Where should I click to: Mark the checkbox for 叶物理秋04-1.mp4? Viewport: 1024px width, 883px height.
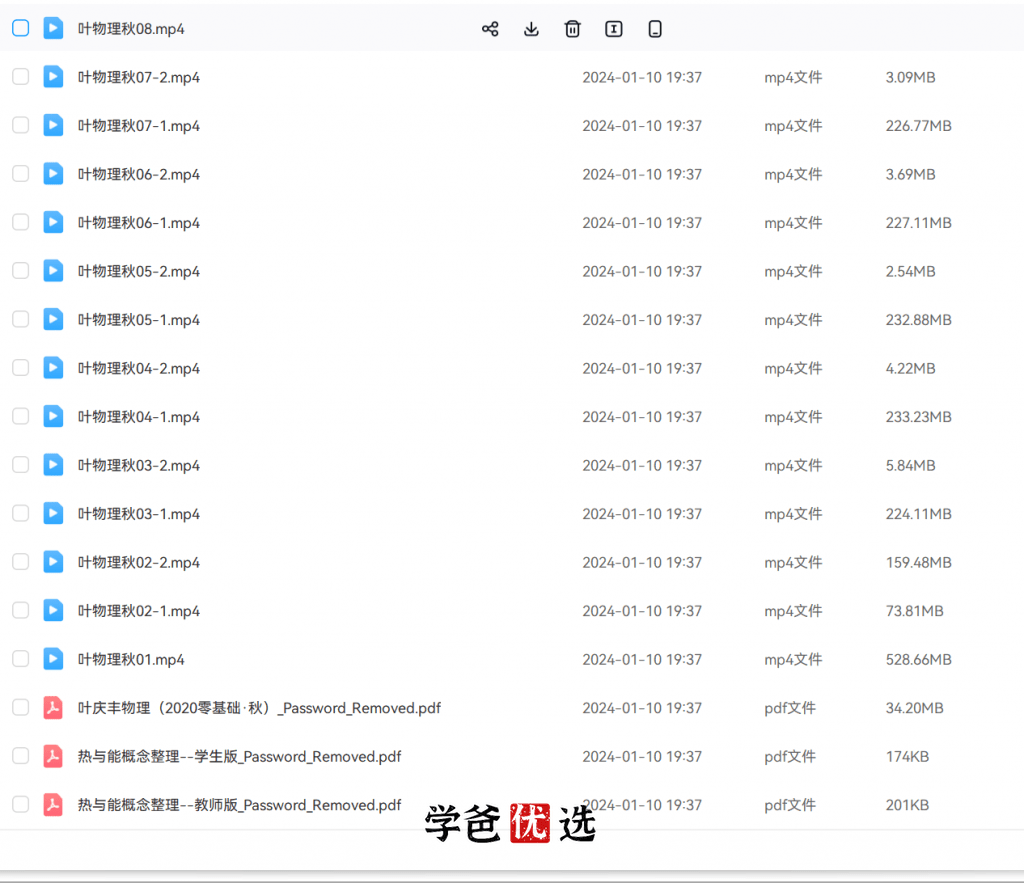click(21, 416)
